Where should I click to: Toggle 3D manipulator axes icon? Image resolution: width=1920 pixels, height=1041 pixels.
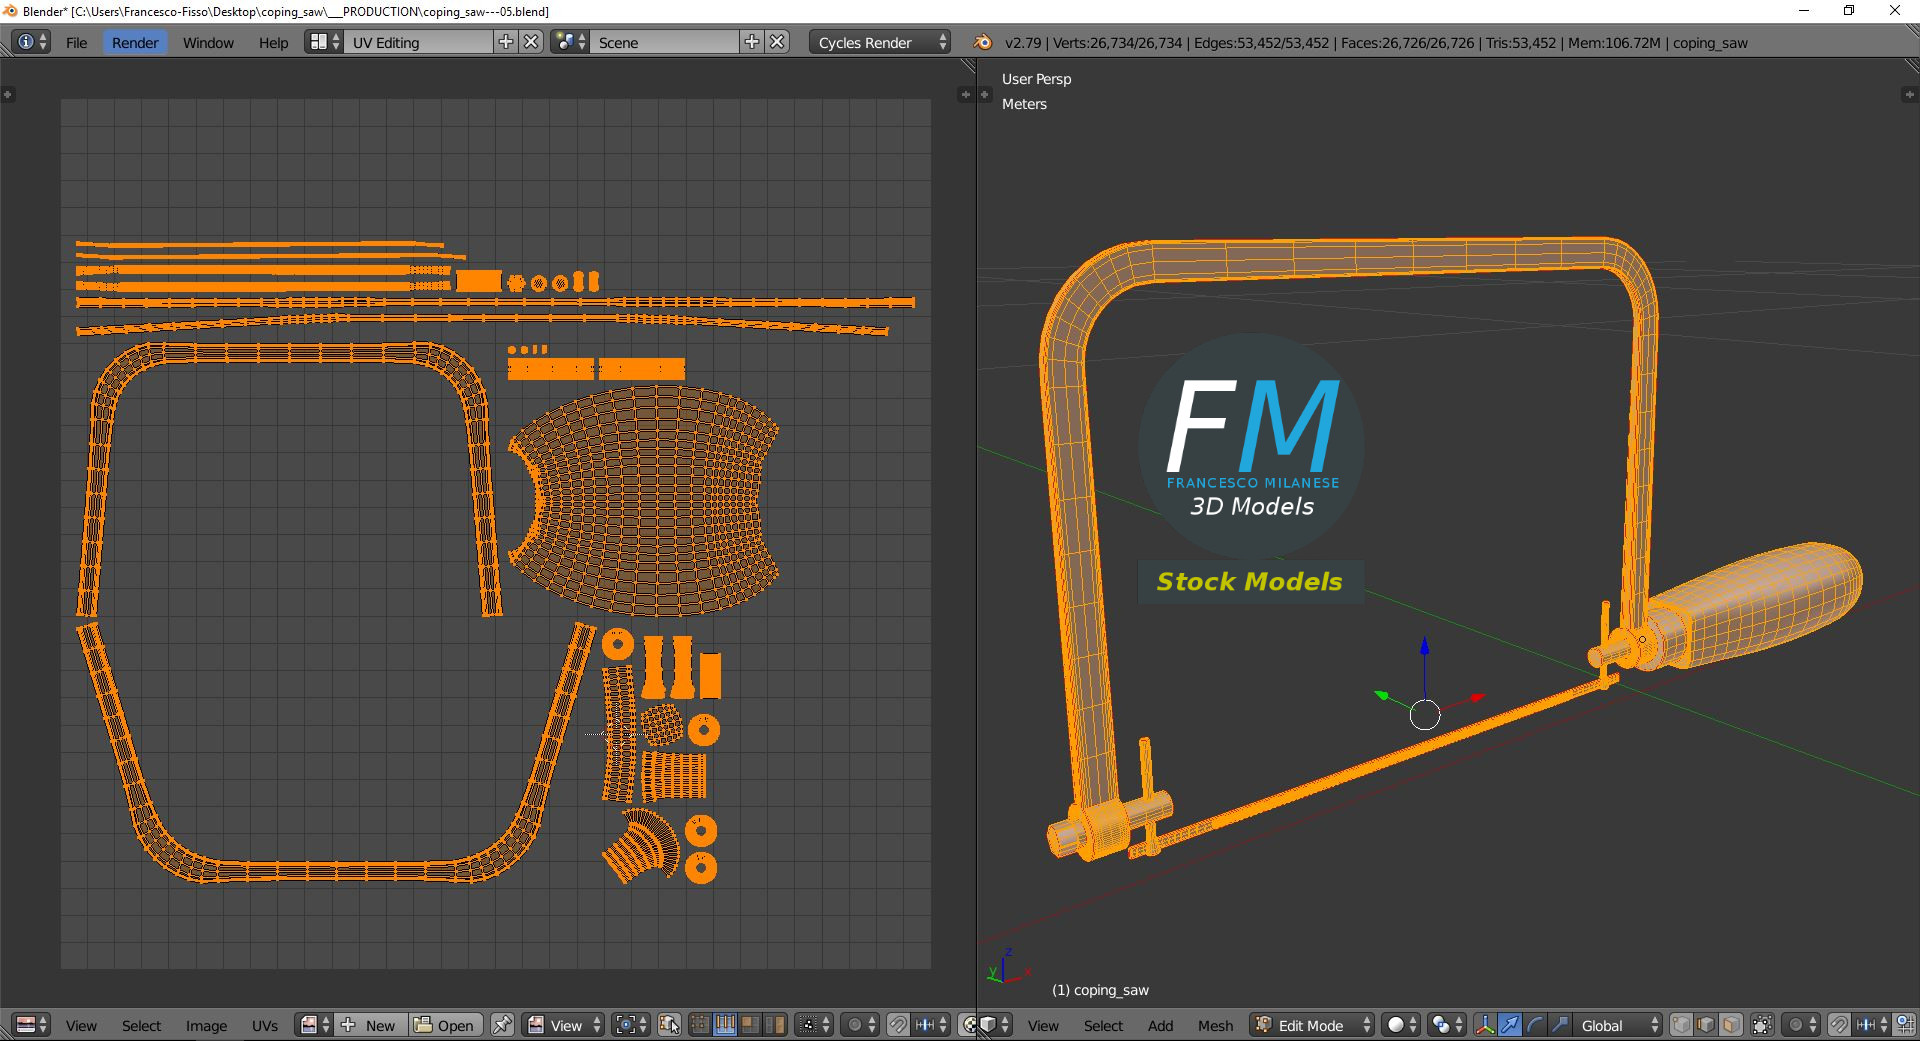coord(1485,1025)
